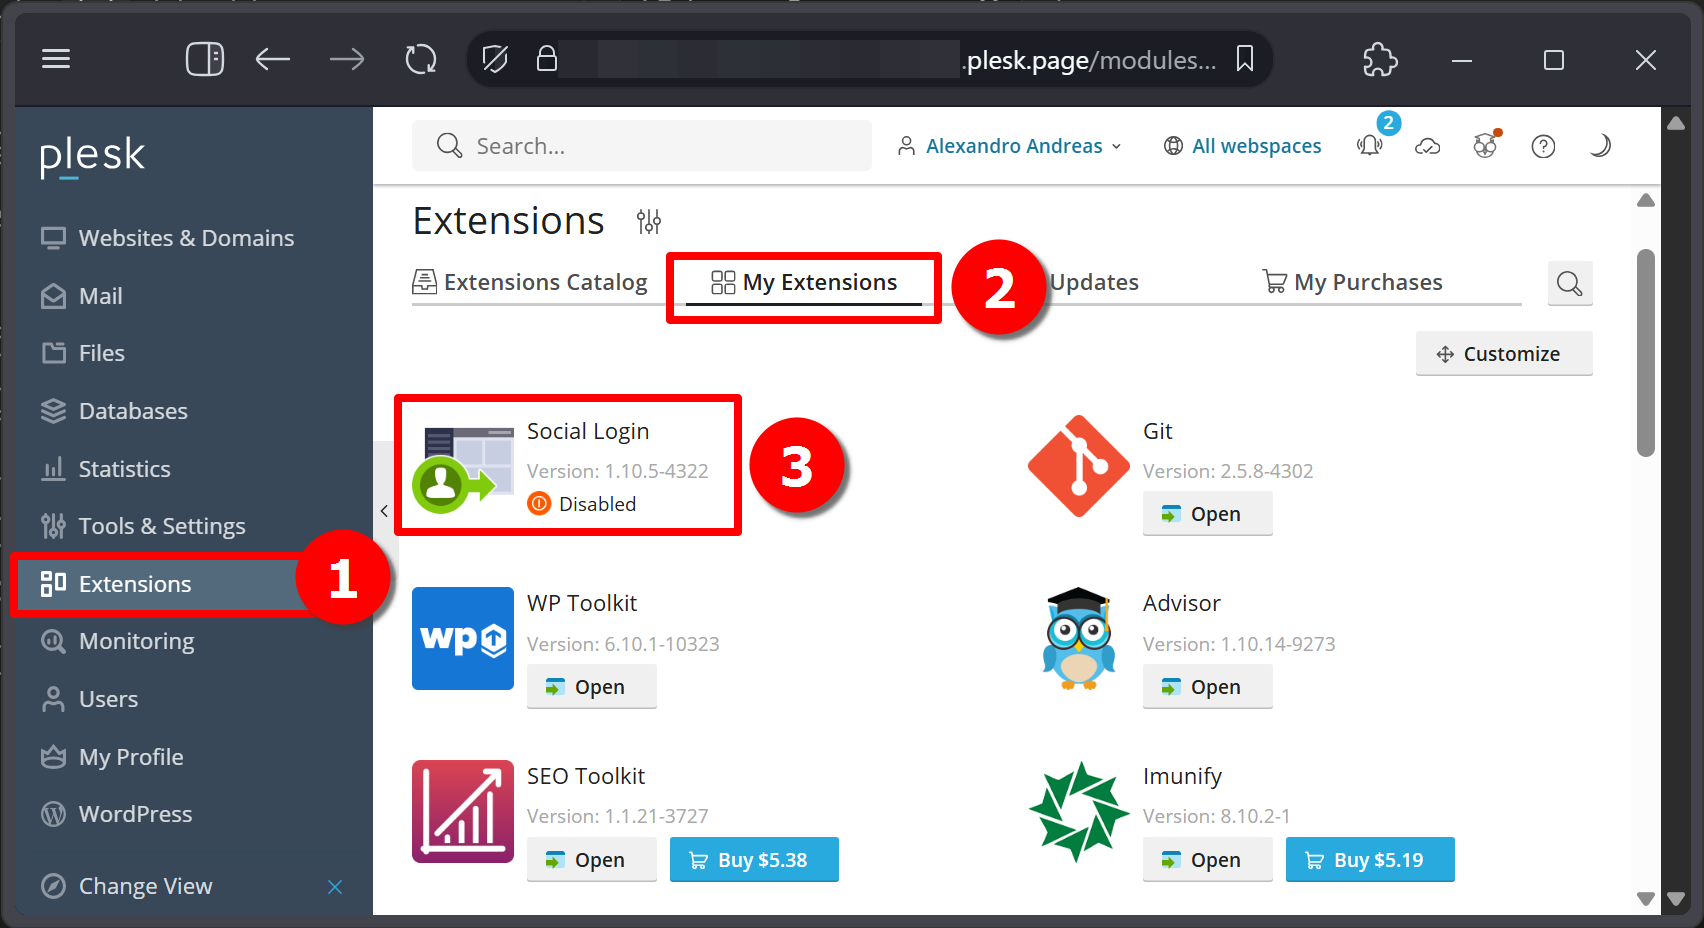Buy Imunify for $5.19
This screenshot has height=928, width=1704.
coord(1370,860)
